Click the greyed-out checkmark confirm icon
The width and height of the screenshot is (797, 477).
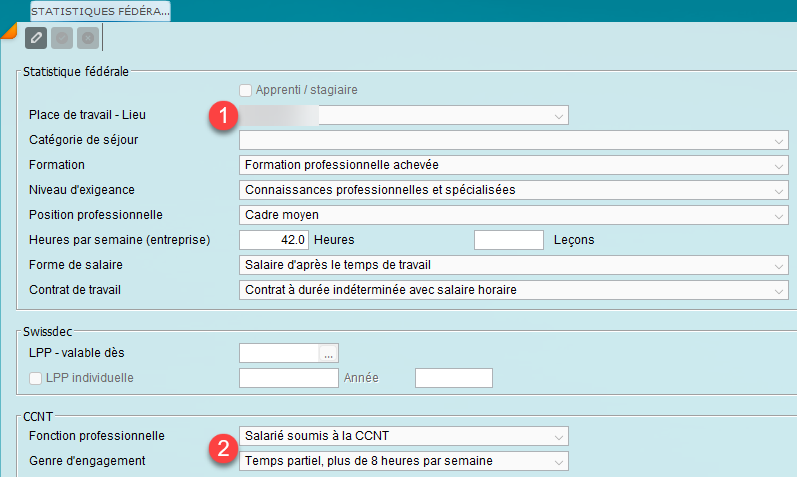point(62,38)
